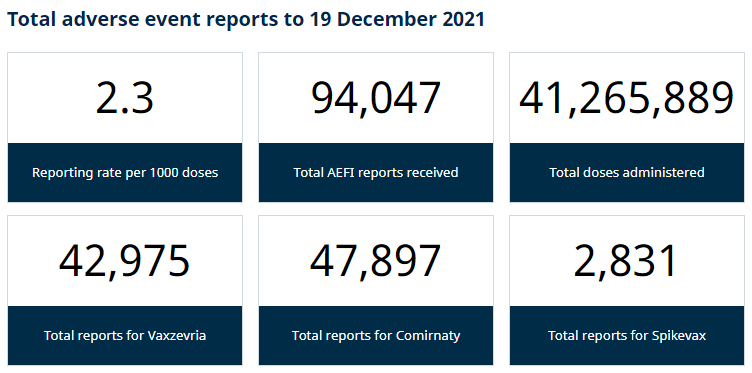
Task: Click the 2,831 Spikevax reports number
Action: tap(625, 262)
